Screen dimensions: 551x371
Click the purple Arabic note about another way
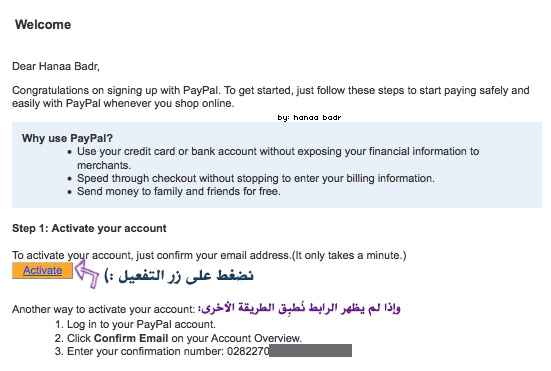click(299, 308)
